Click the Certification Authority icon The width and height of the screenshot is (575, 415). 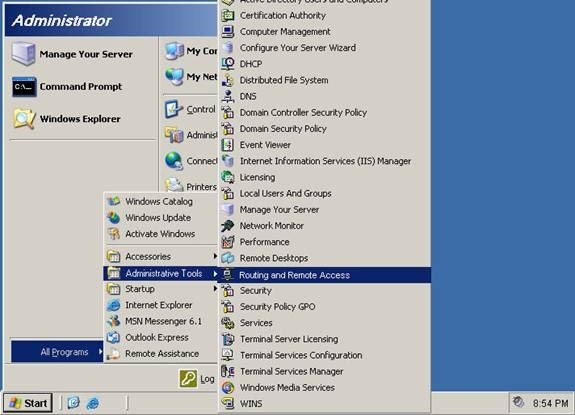pos(228,15)
